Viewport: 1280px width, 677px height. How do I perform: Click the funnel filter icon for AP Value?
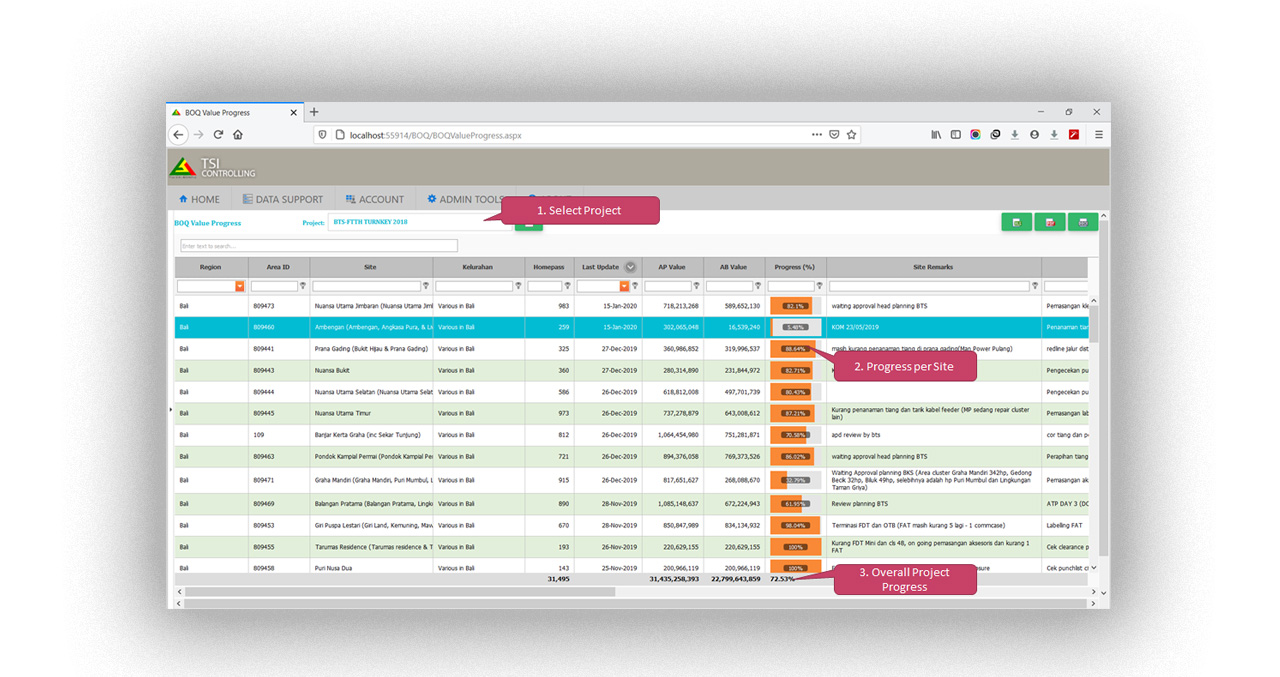pyautogui.click(x=696, y=285)
